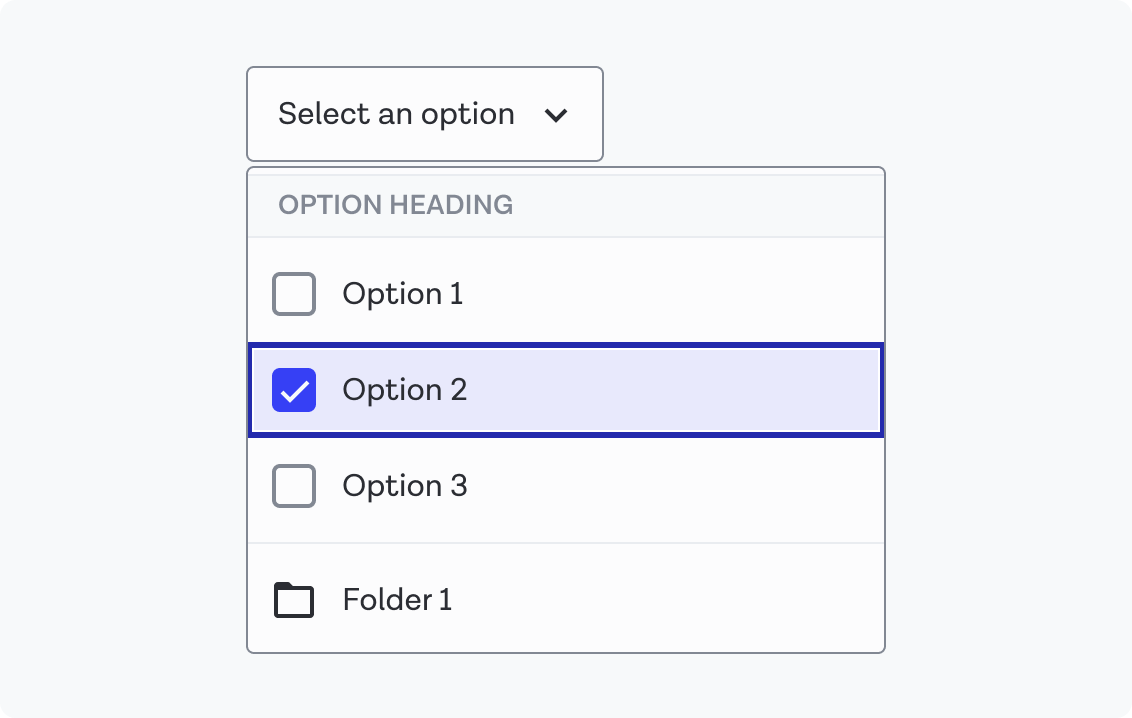Click the empty checkbox icon beside Option 1
The height and width of the screenshot is (718, 1132).
[294, 293]
